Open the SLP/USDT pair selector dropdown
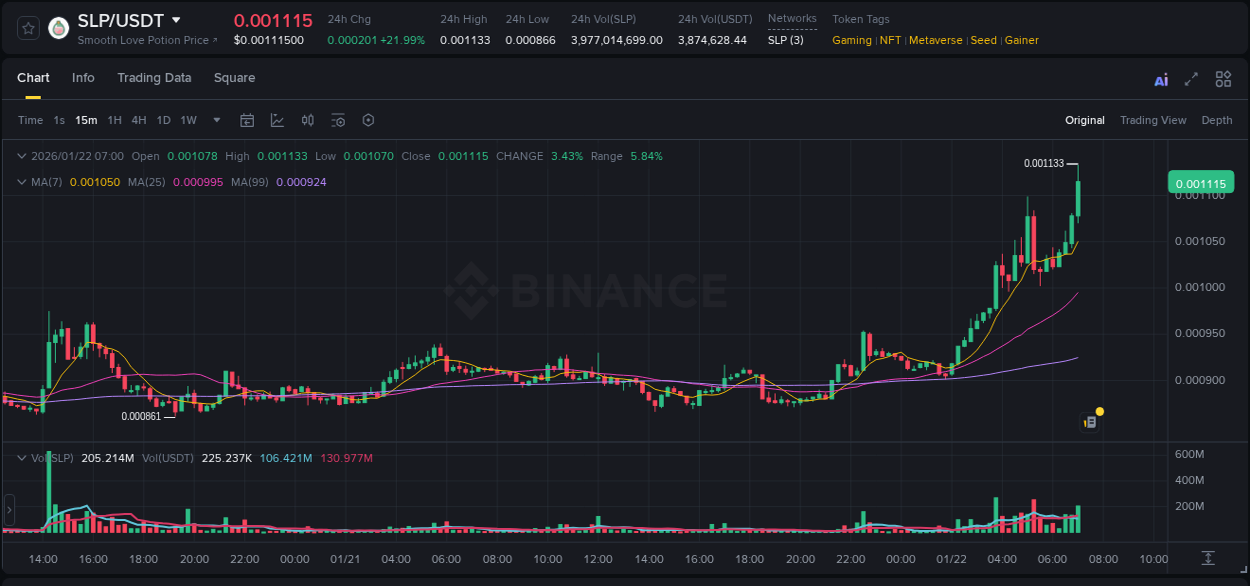 coord(175,20)
